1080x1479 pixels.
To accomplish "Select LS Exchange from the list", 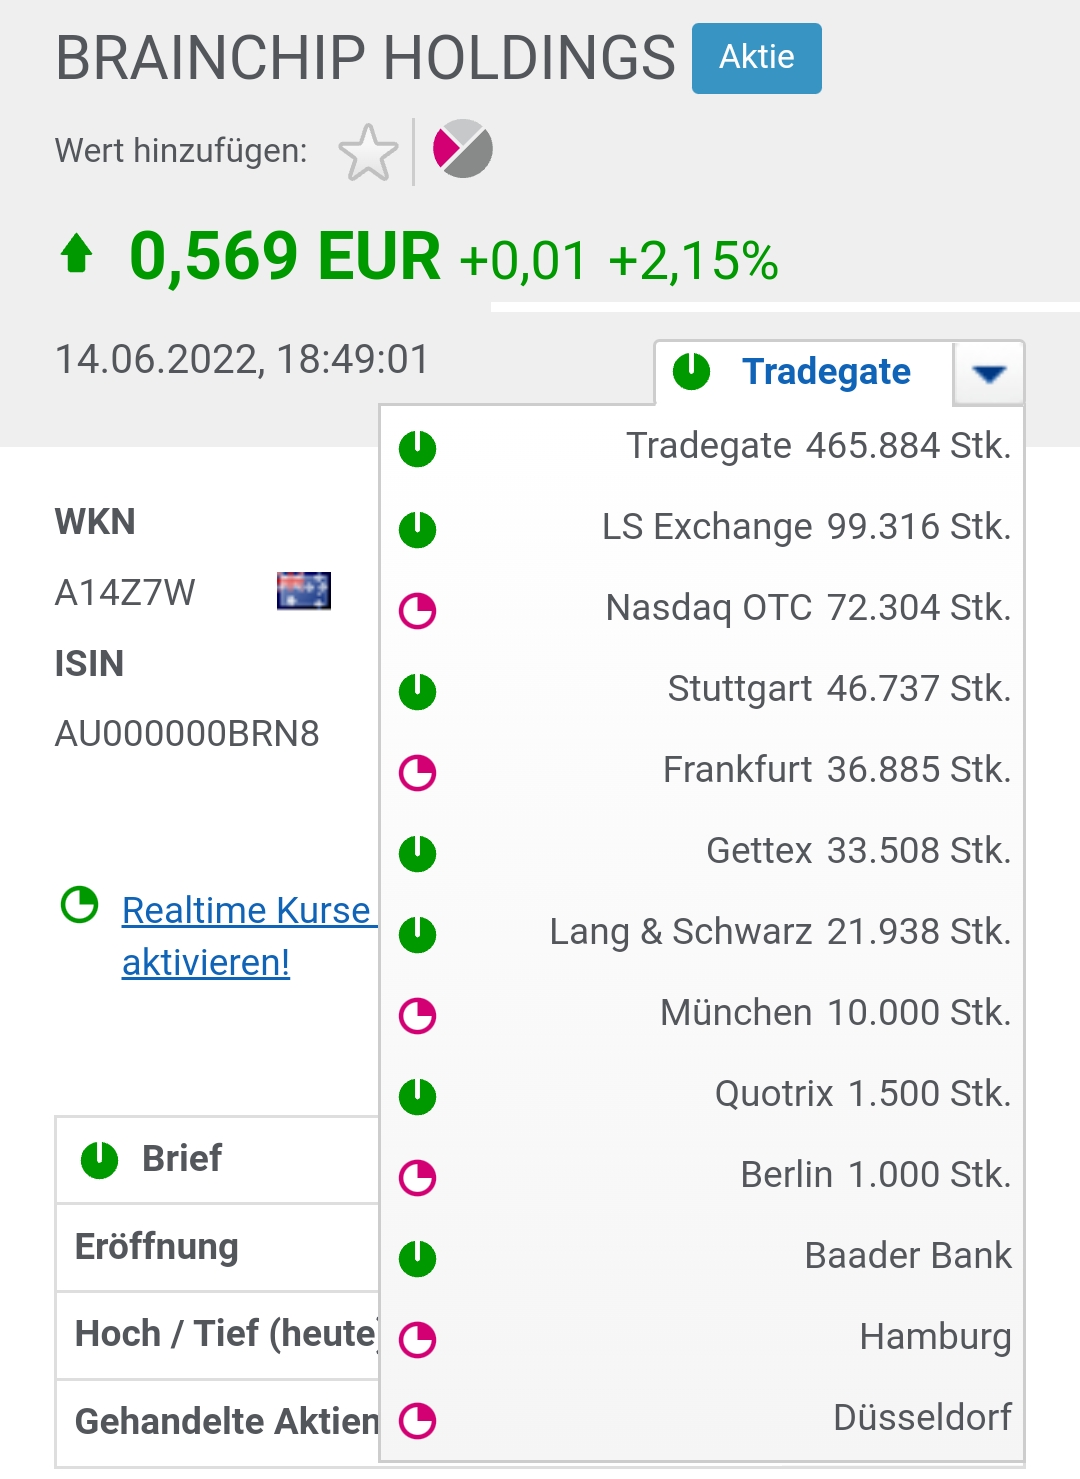I will (805, 527).
